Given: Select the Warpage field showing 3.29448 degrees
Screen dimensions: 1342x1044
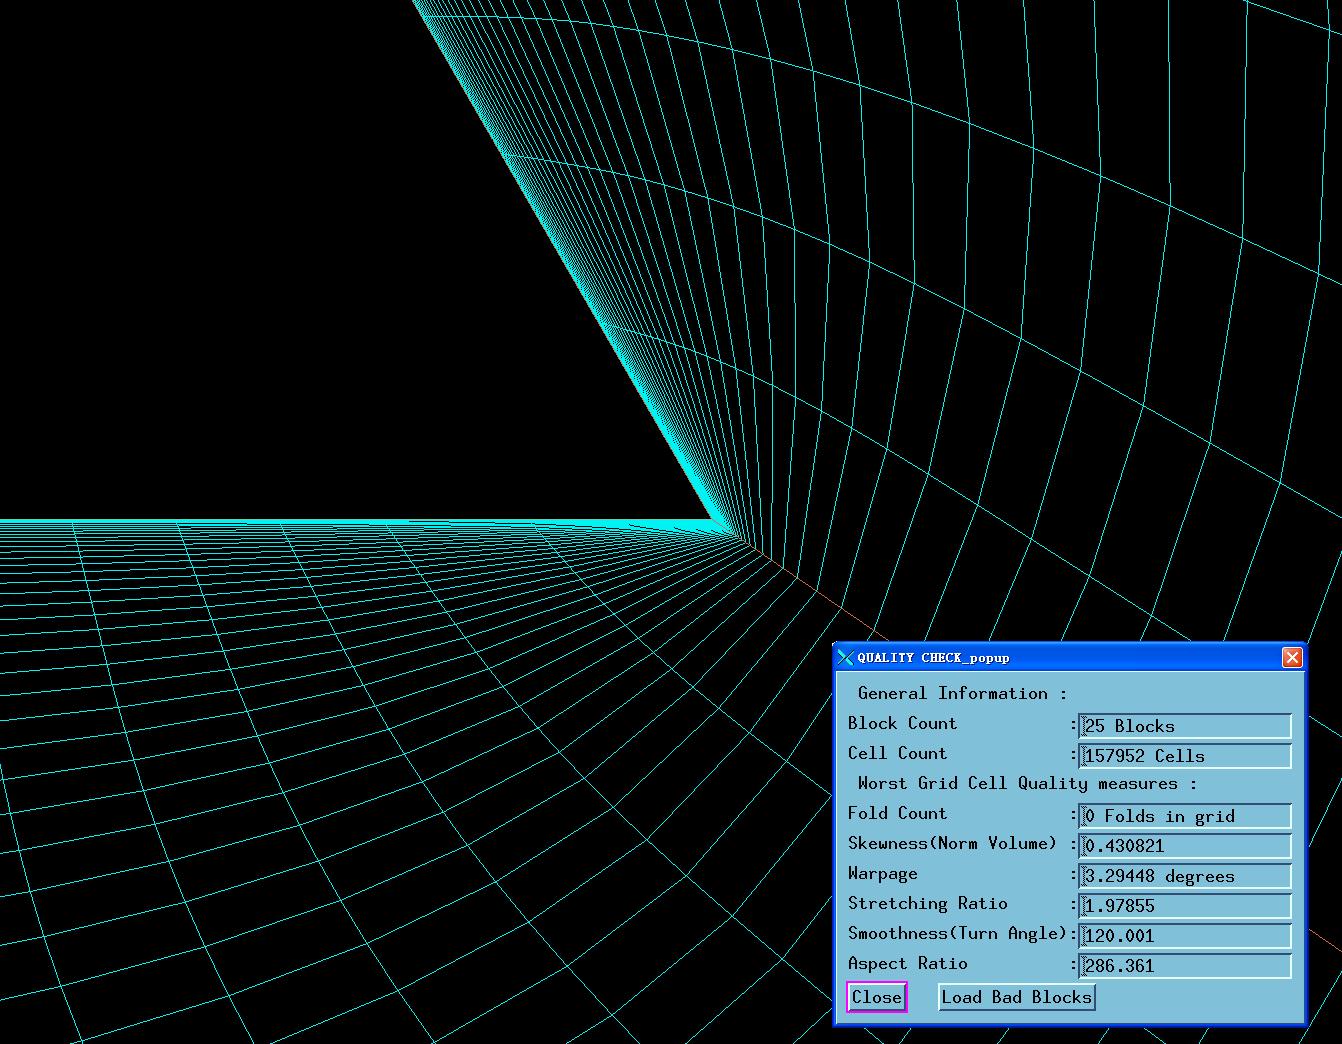Looking at the screenshot, I should [x=1185, y=876].
